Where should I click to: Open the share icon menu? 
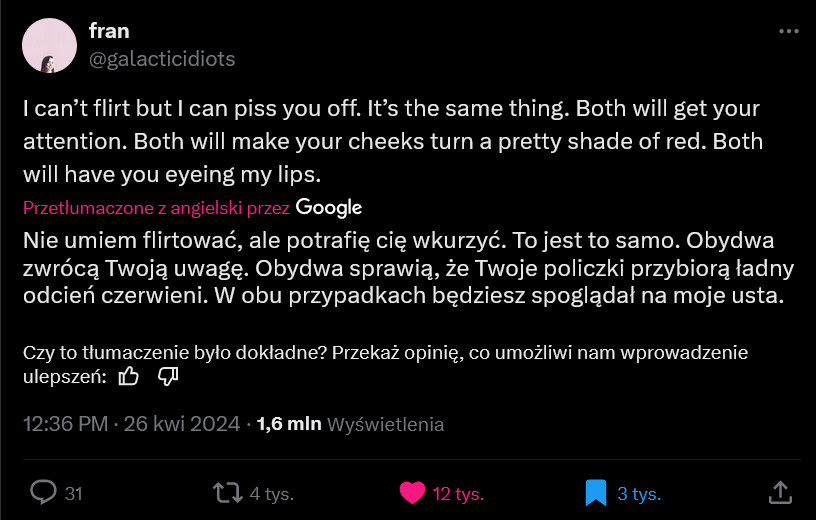point(780,491)
